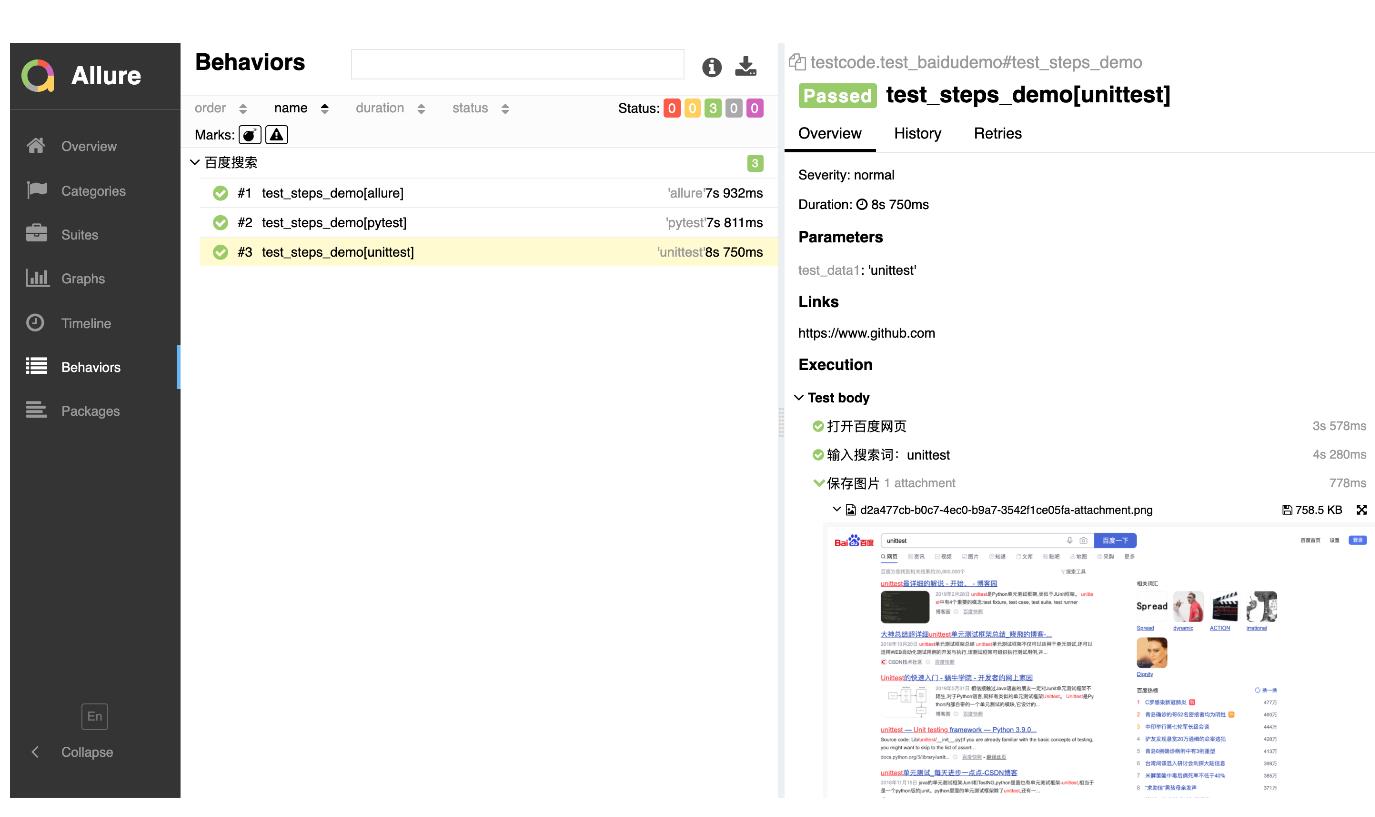
Task: Toggle the flaky mark filter (bomb icon)
Action: pos(250,135)
